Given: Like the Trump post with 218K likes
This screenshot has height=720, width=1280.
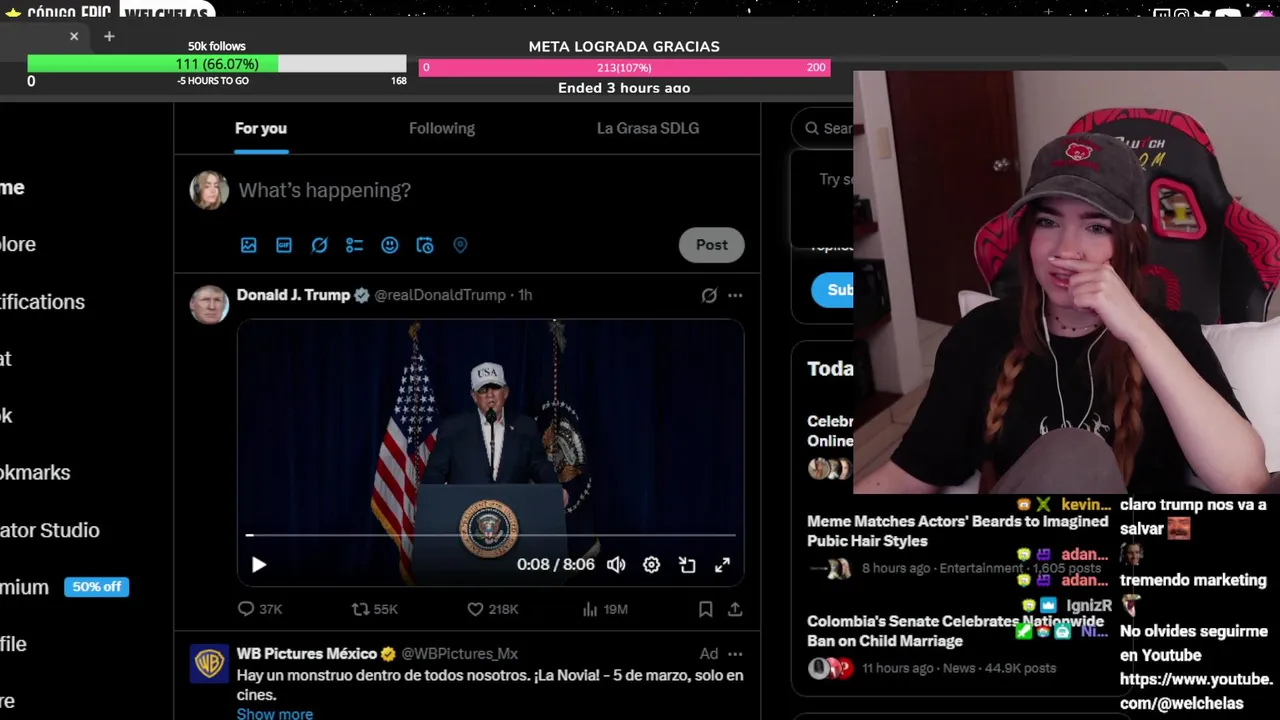Looking at the screenshot, I should pos(493,609).
